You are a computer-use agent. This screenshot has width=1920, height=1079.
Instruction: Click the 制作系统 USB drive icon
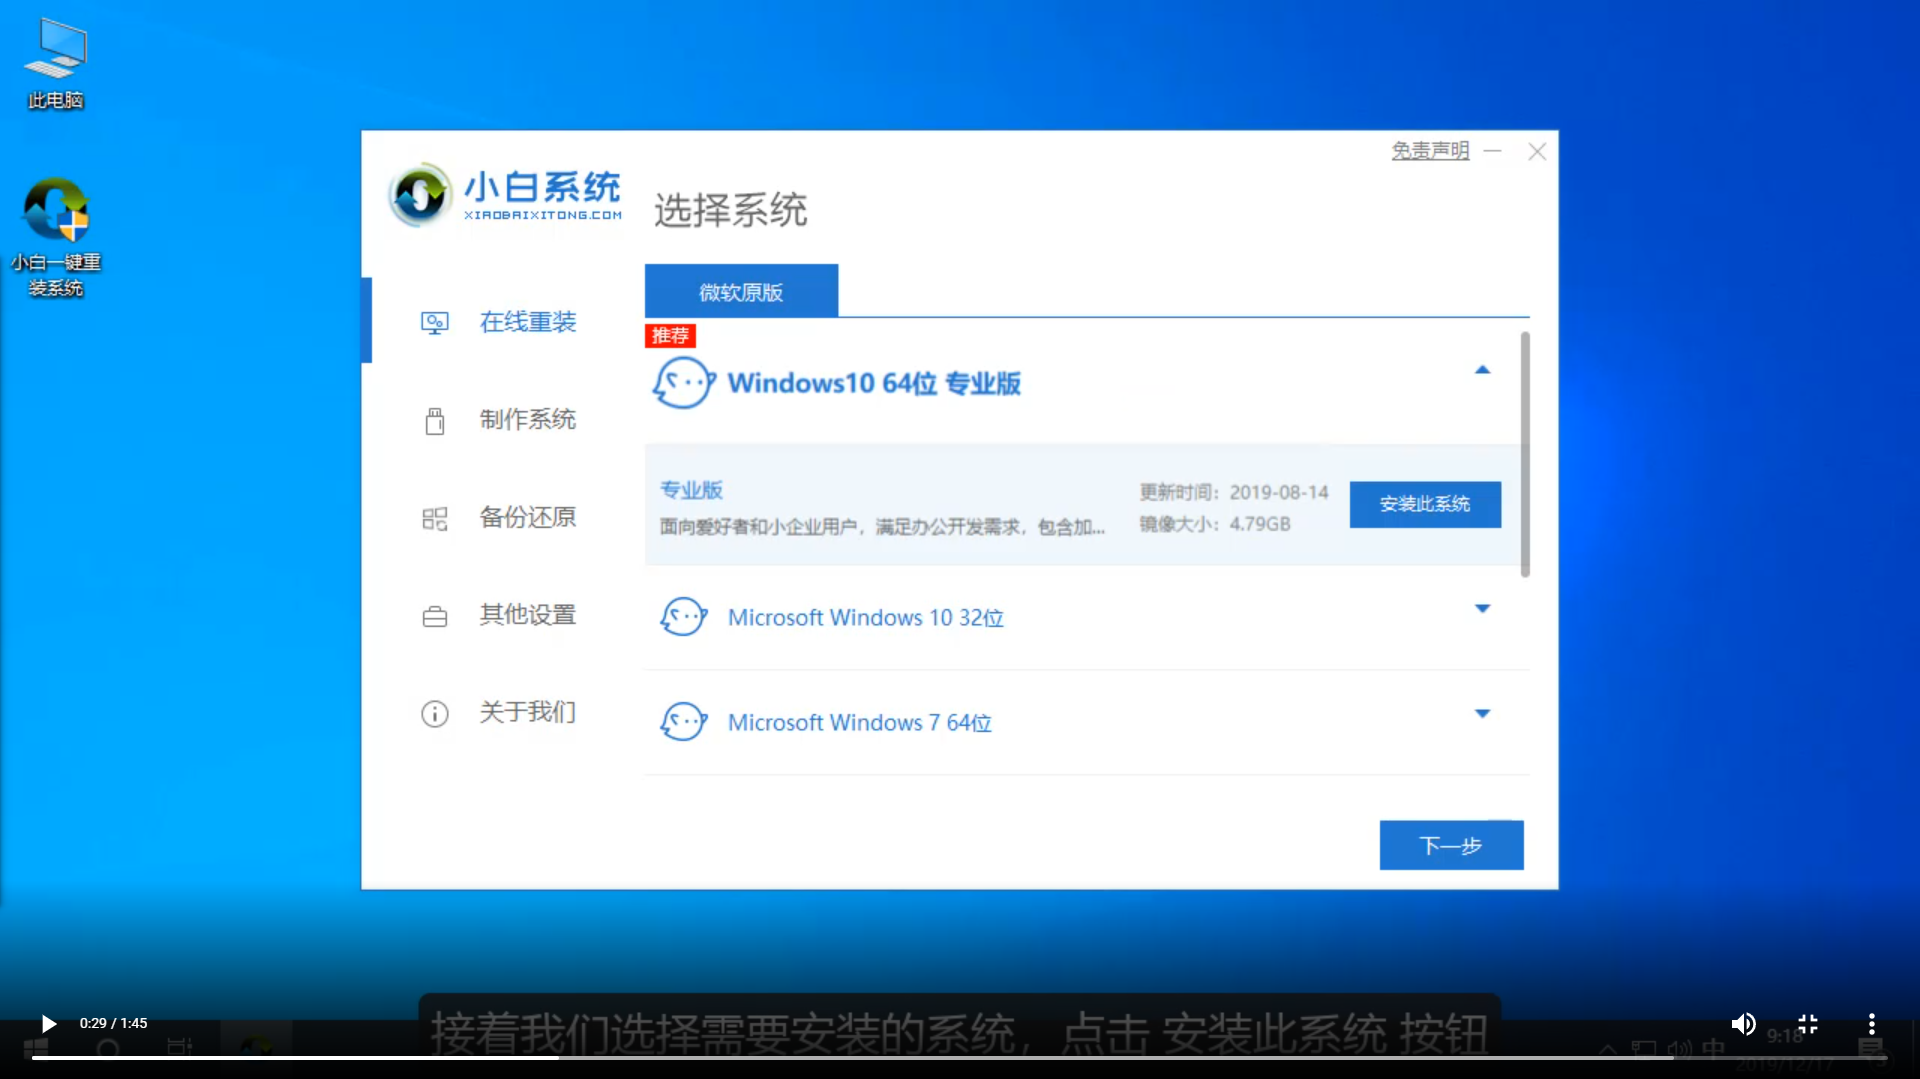pyautogui.click(x=434, y=421)
